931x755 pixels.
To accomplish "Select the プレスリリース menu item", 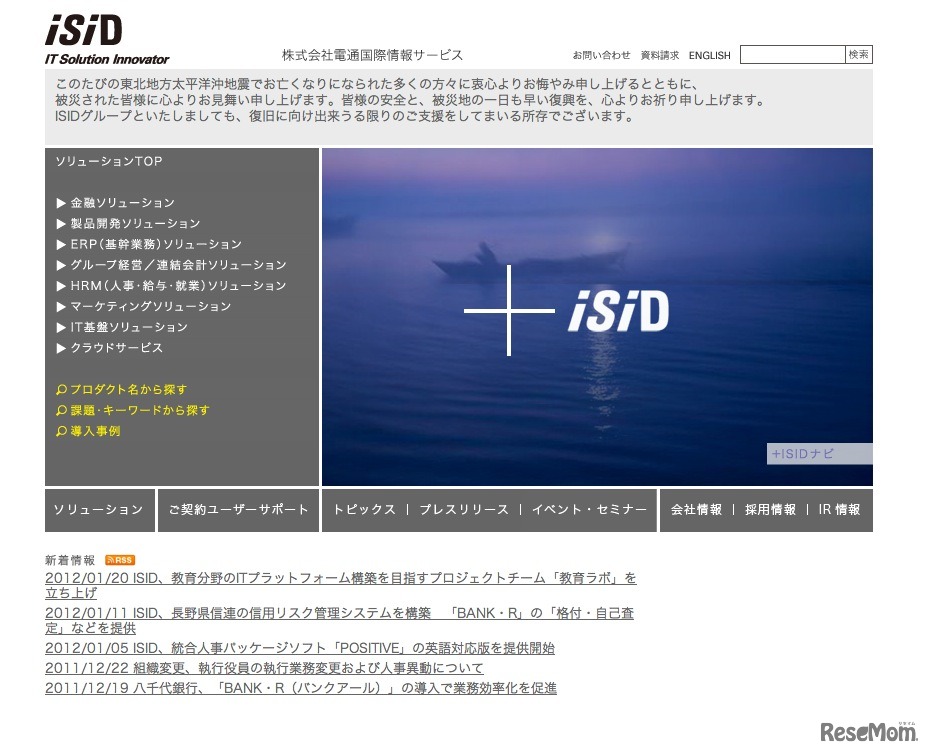I will click(x=464, y=510).
